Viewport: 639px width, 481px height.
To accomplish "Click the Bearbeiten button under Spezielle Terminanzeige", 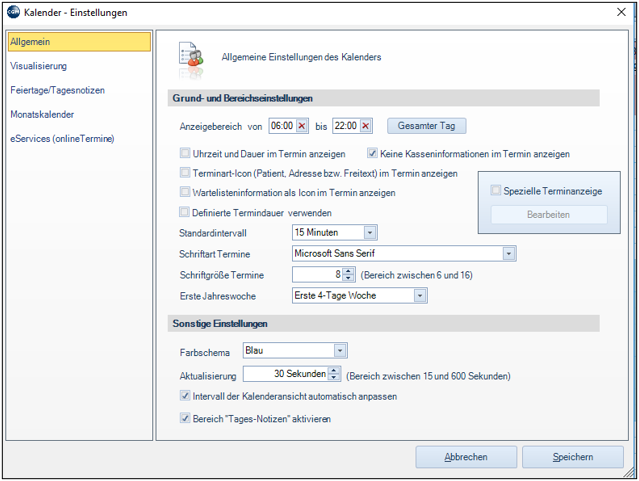I will click(x=549, y=214).
